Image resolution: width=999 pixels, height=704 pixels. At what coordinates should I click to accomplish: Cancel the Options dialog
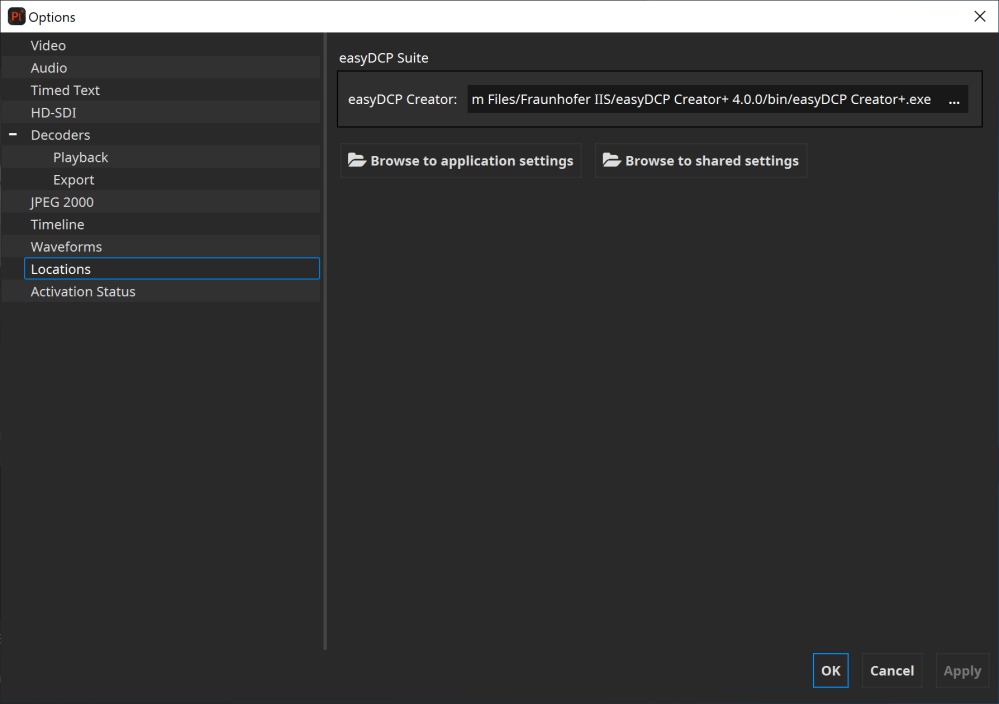(891, 671)
